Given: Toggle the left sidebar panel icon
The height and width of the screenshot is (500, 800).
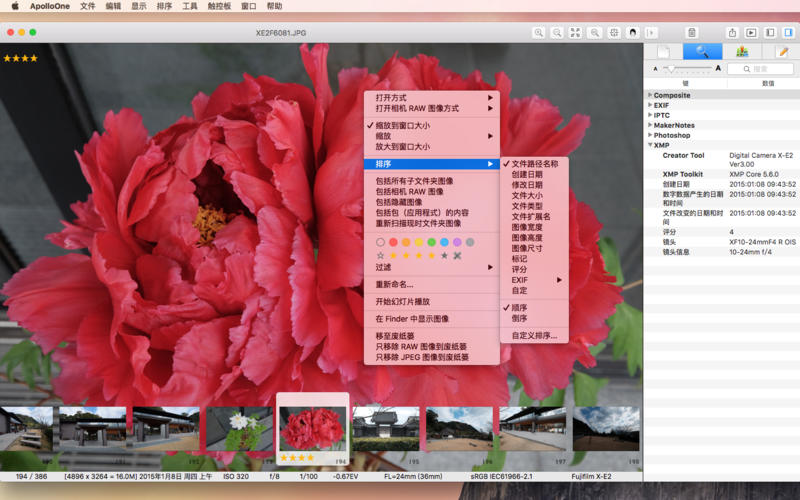Looking at the screenshot, I should (770, 33).
